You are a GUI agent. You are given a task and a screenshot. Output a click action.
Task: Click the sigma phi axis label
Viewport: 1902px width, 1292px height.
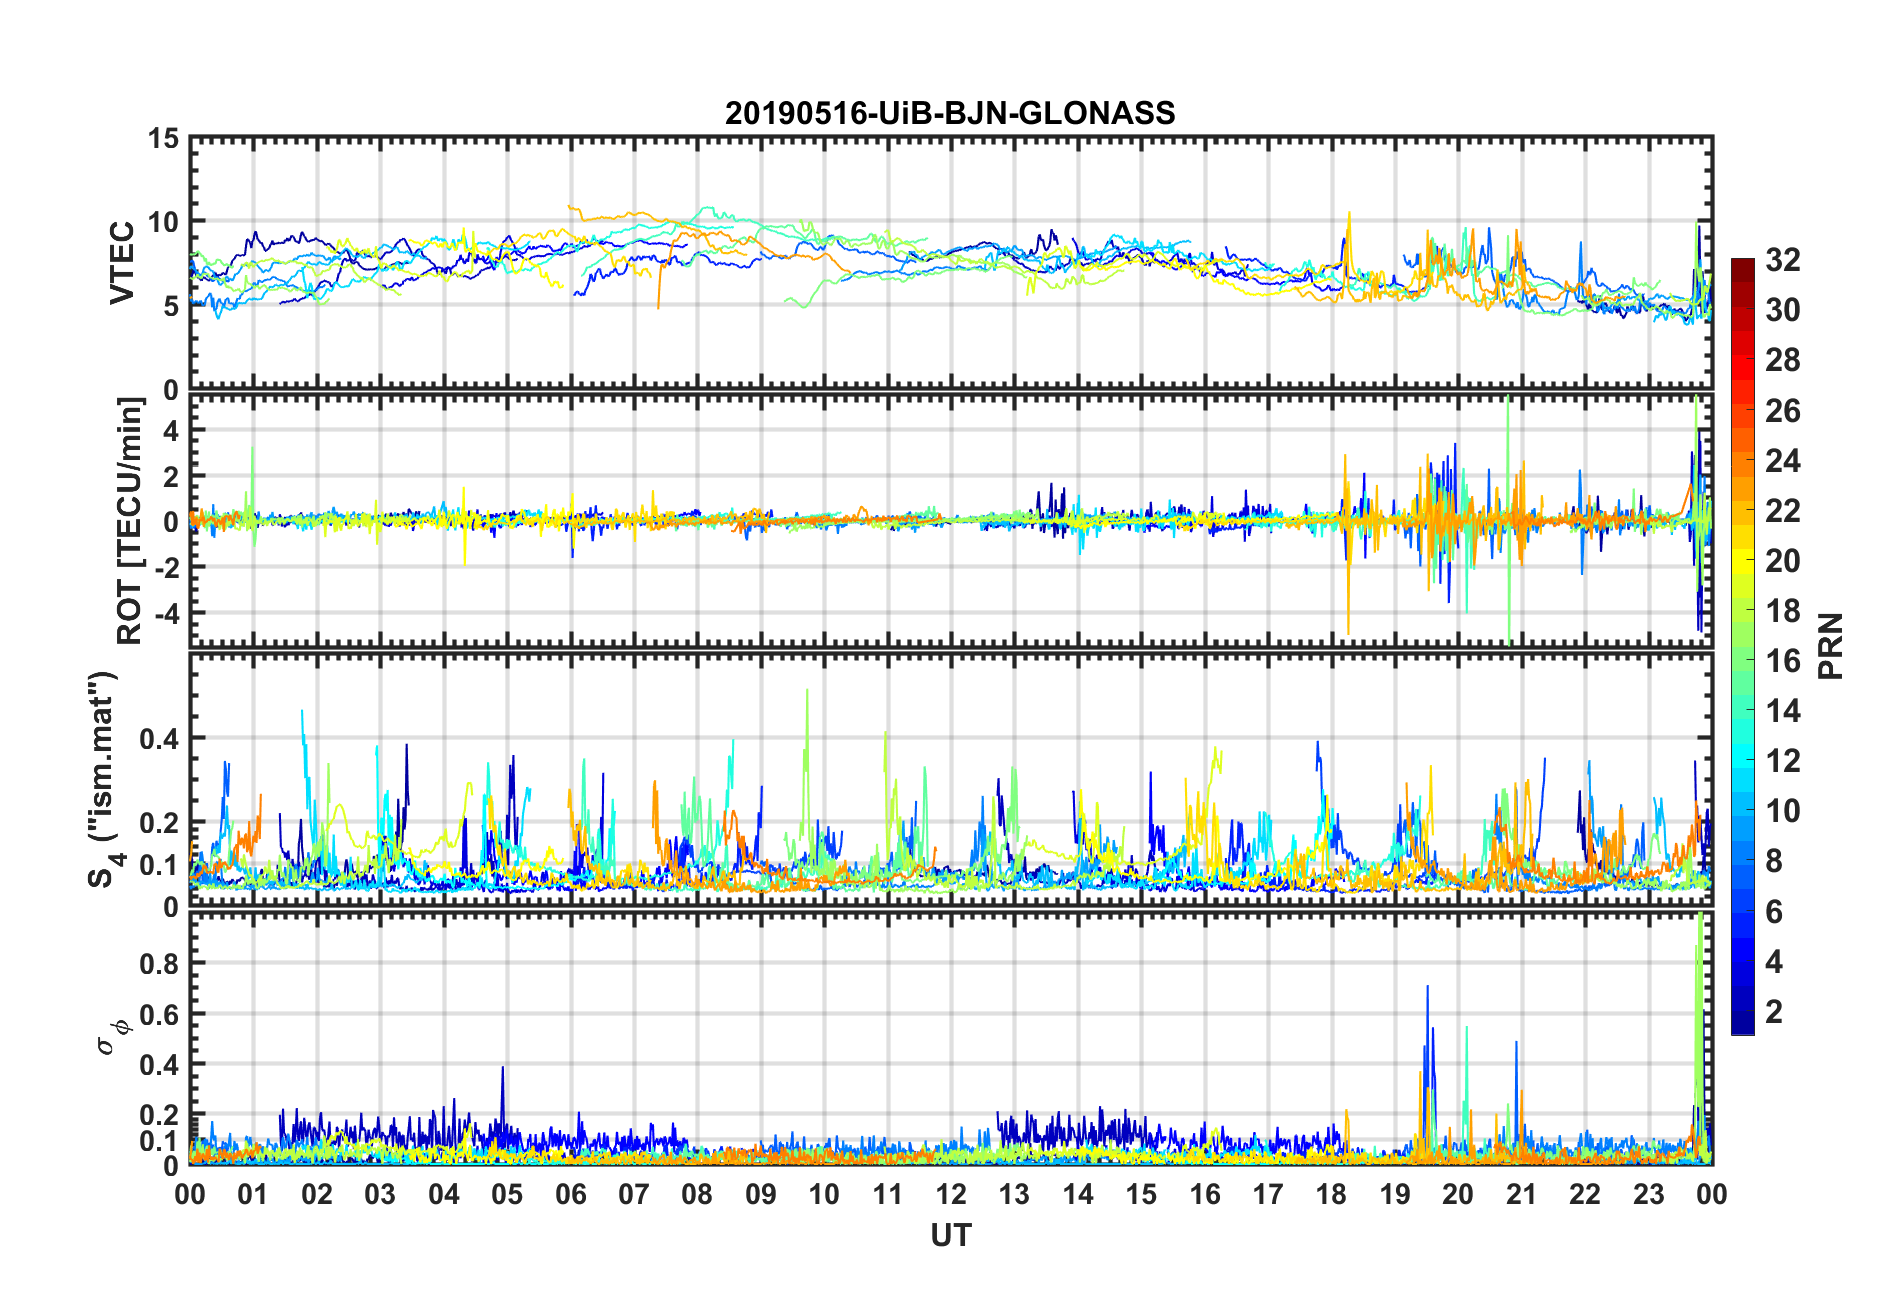pos(112,1036)
